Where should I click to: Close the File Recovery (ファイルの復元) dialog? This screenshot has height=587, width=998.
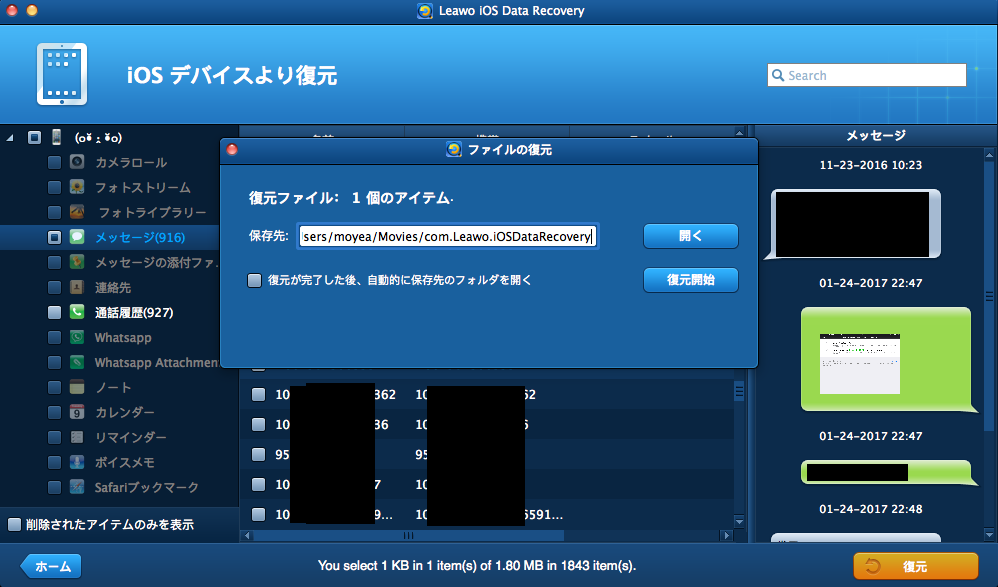(232, 150)
